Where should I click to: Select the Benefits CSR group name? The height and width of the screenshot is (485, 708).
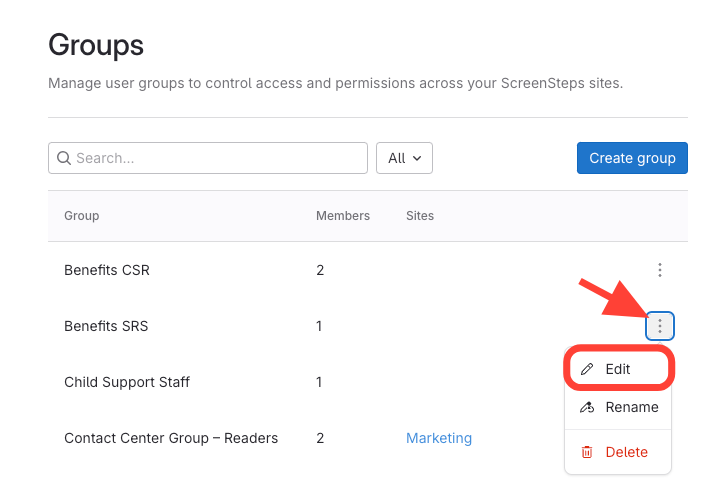pyautogui.click(x=107, y=270)
